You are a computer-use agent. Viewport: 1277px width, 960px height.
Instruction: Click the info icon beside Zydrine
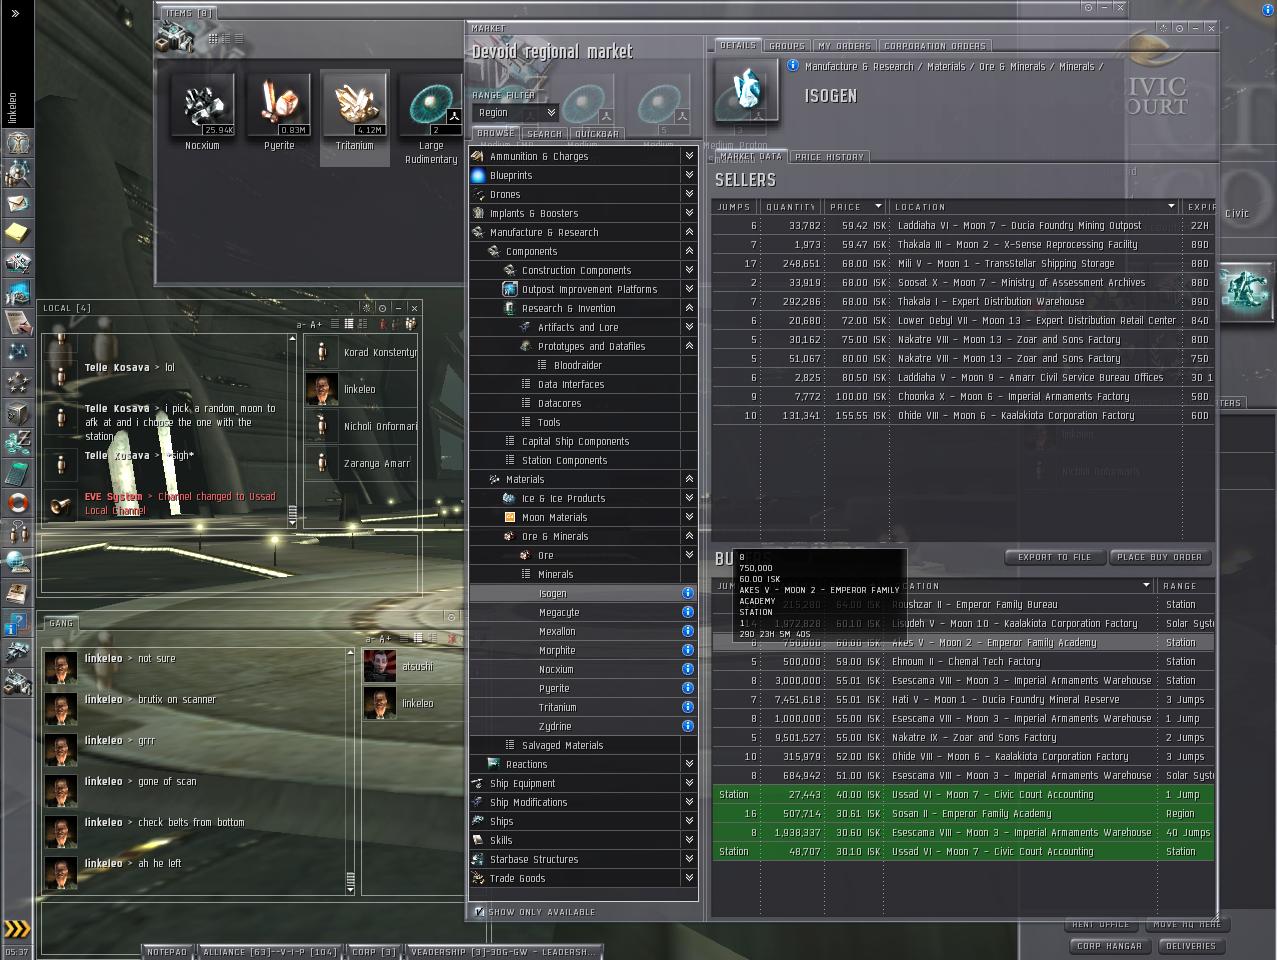687,726
